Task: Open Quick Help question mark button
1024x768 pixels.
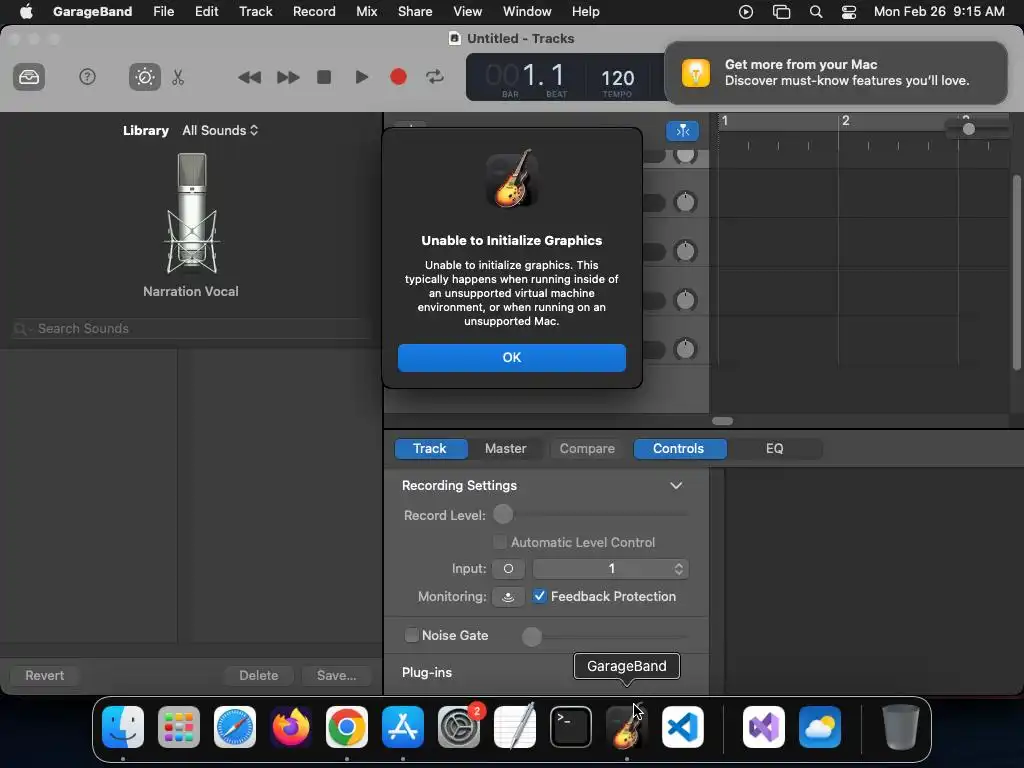Action: (87, 77)
